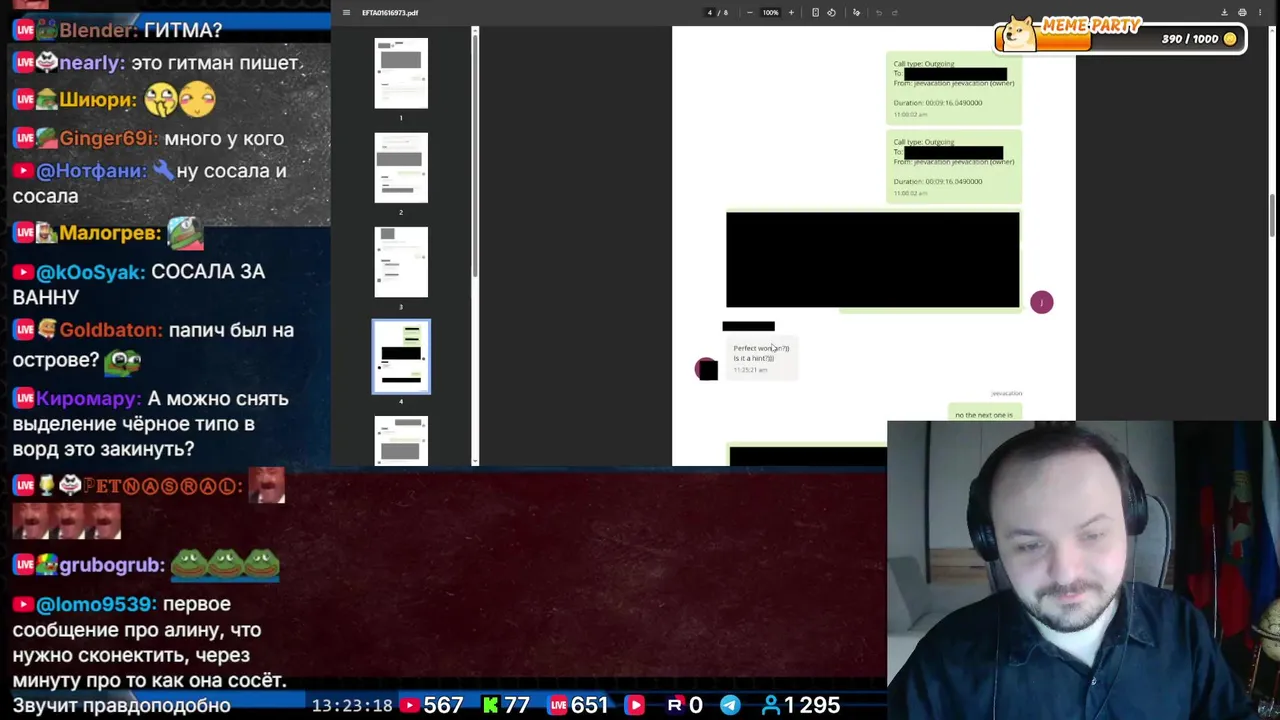The width and height of the screenshot is (1280, 720).
Task: Click the large redacted black block
Action: tap(873, 260)
